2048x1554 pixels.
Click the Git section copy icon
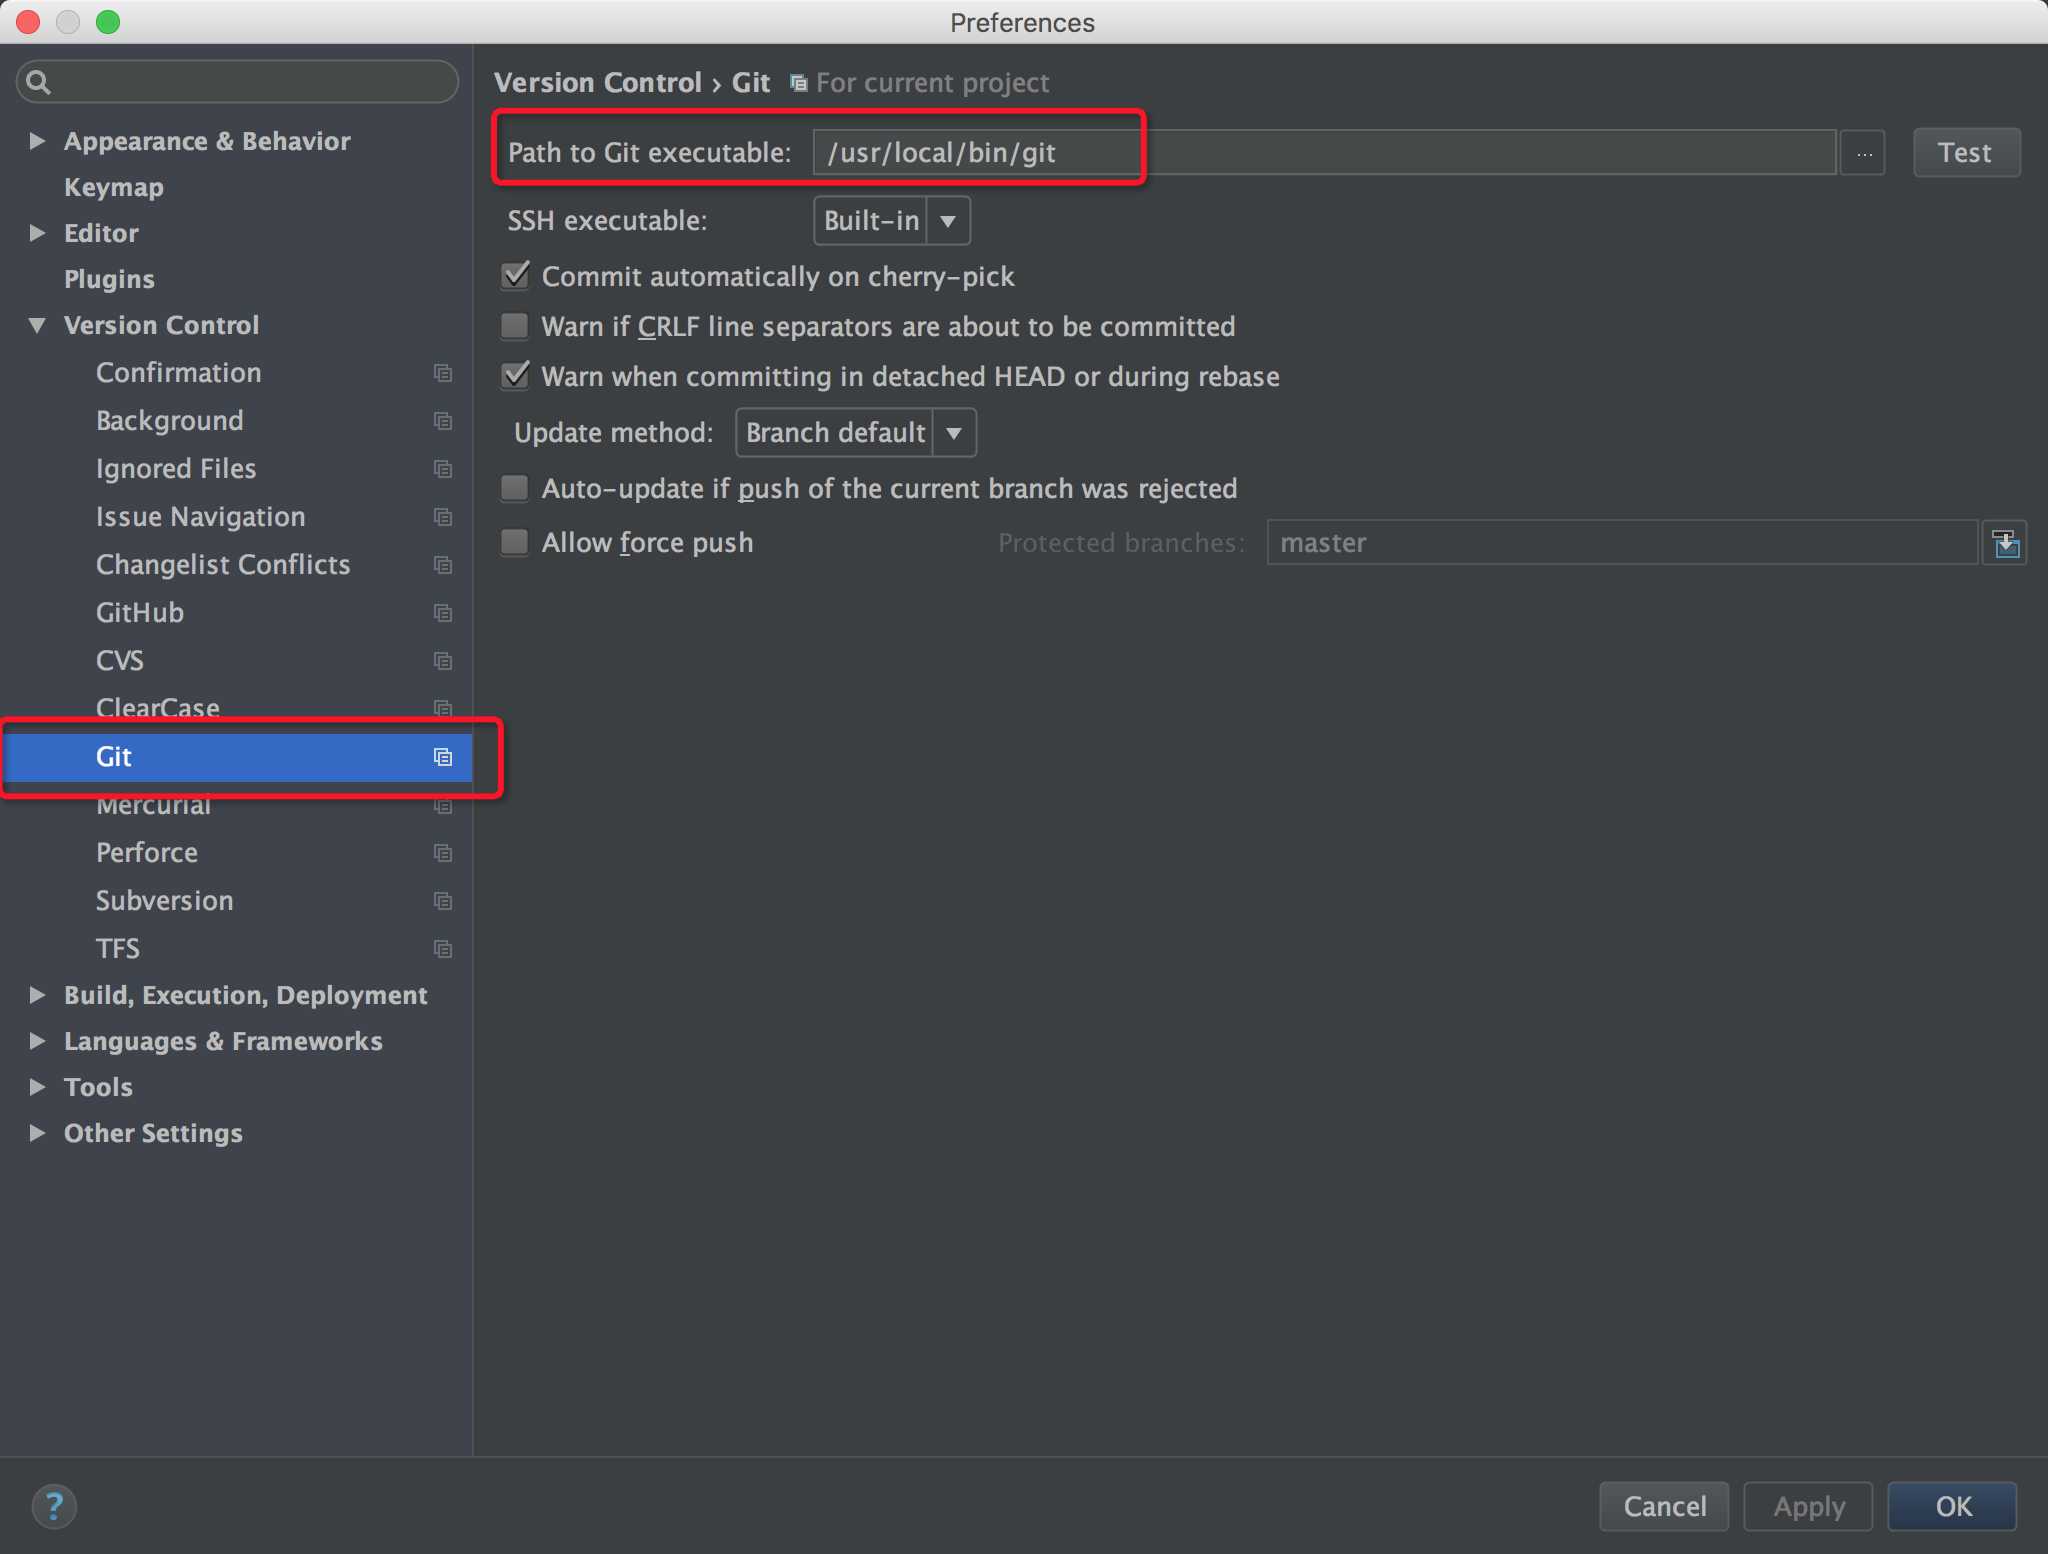[442, 756]
